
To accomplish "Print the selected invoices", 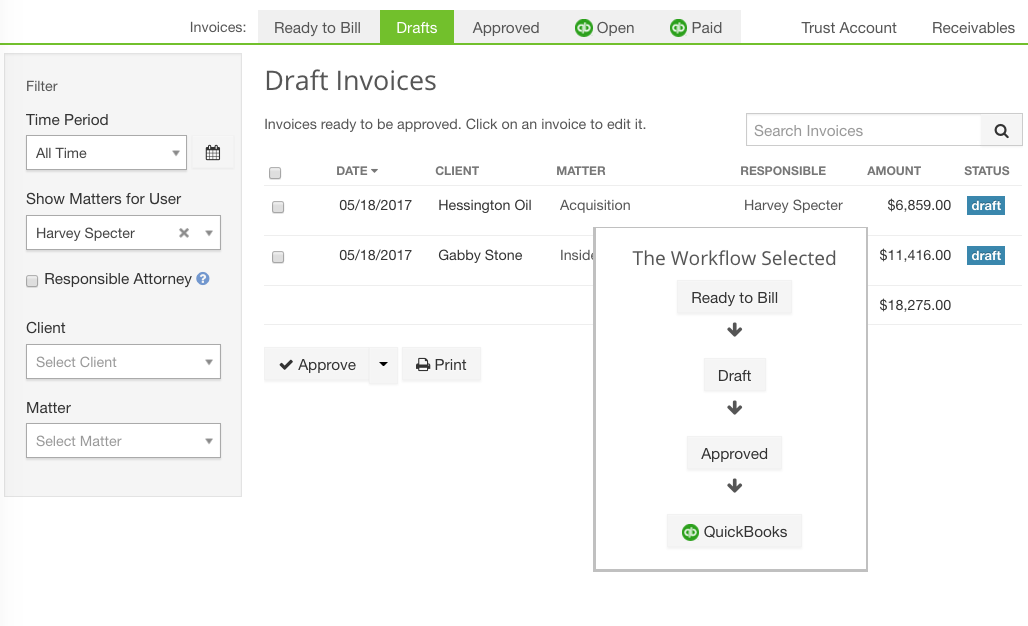I will (441, 365).
